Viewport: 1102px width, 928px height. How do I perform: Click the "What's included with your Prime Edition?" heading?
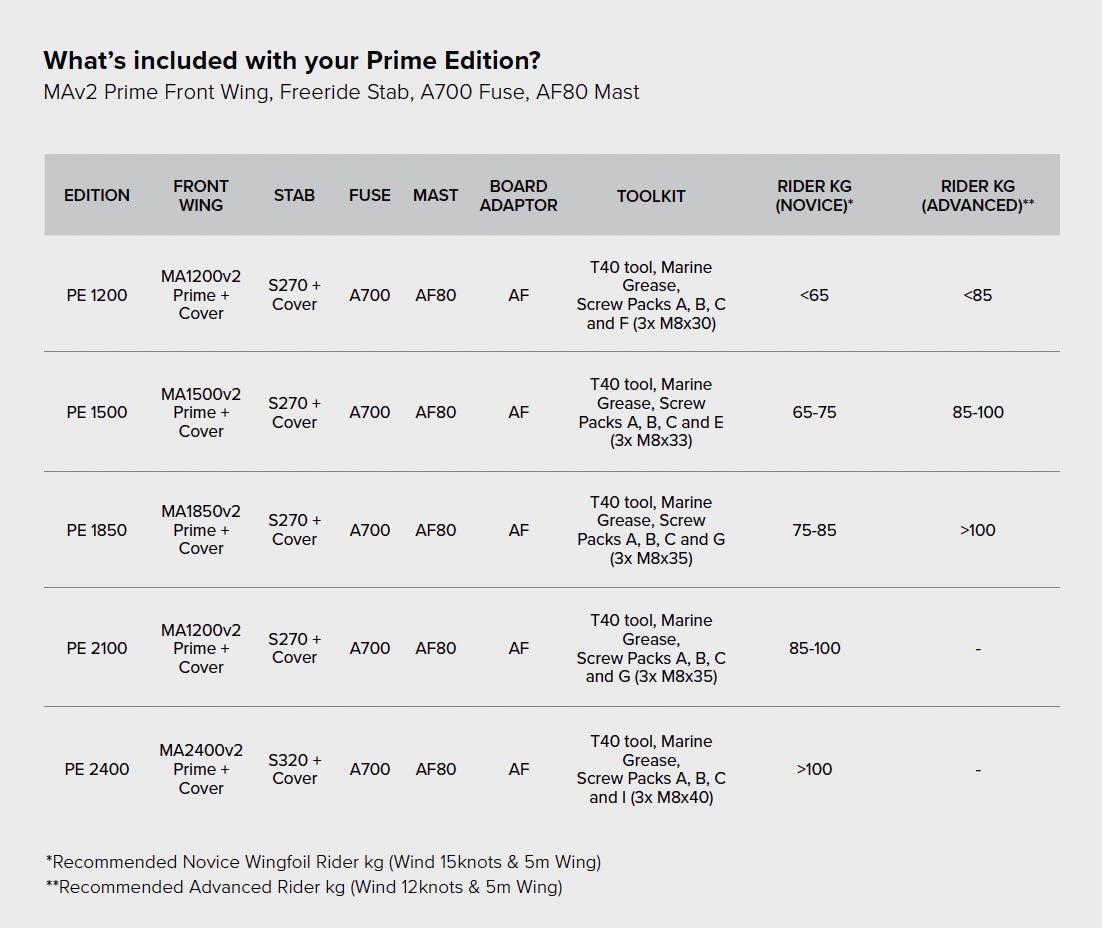click(x=292, y=60)
